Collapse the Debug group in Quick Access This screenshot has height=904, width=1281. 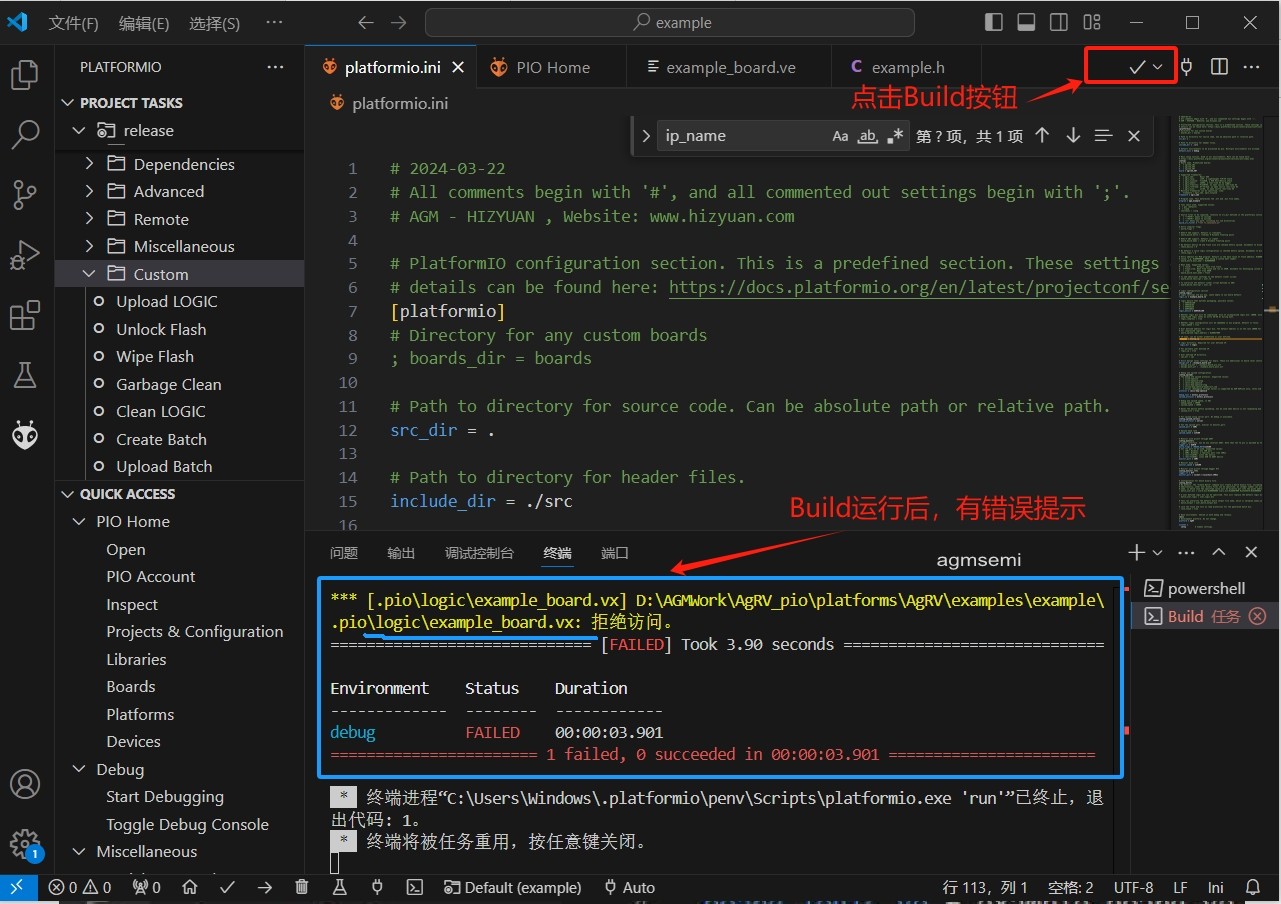tap(79, 769)
